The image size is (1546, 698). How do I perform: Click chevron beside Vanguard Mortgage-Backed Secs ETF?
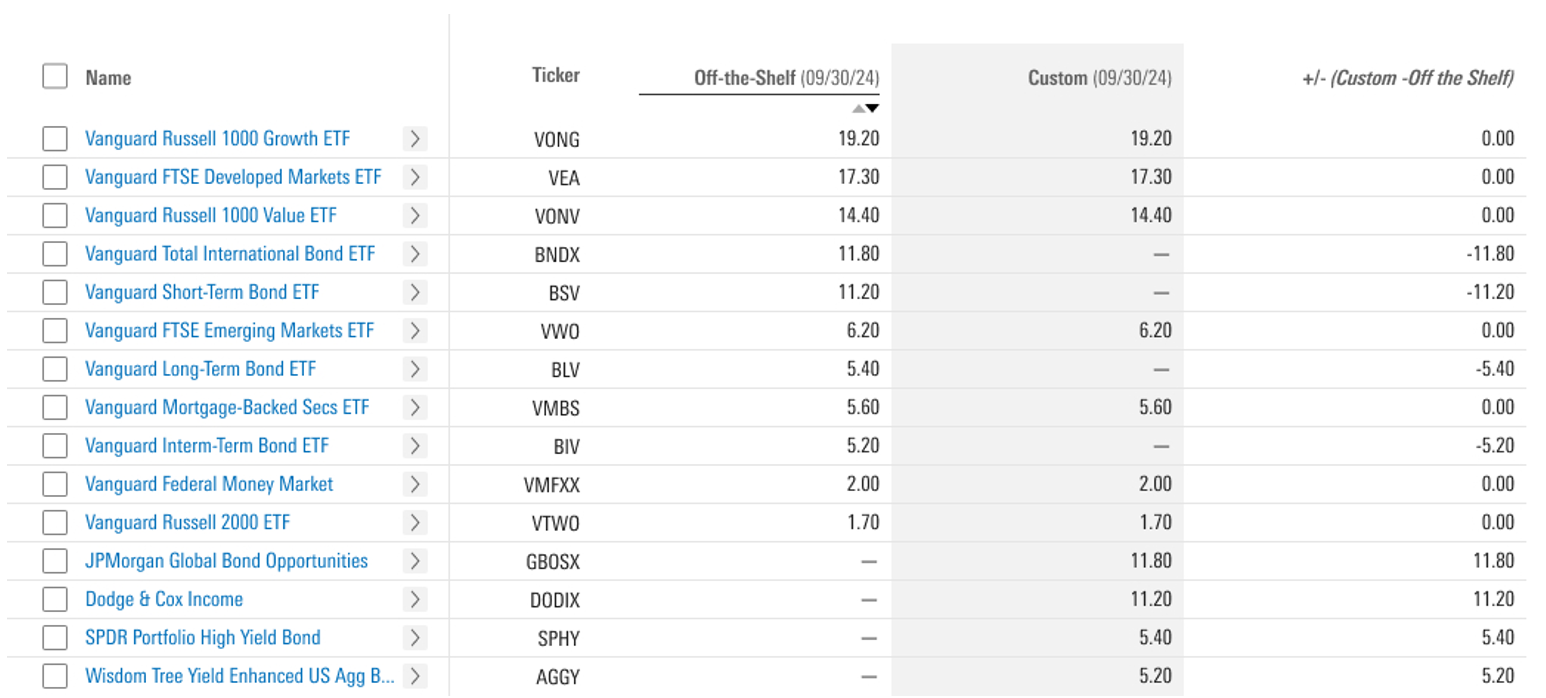click(415, 408)
